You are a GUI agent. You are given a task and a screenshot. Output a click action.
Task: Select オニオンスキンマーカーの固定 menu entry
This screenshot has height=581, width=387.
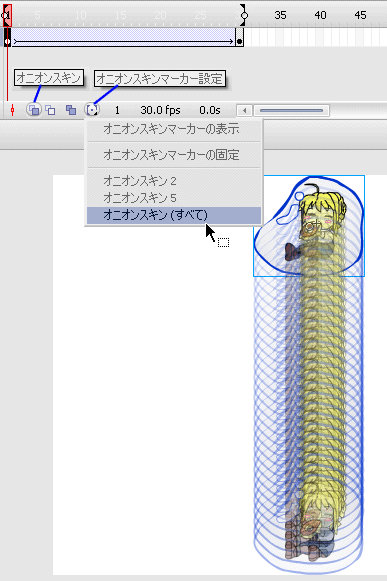[x=174, y=155]
